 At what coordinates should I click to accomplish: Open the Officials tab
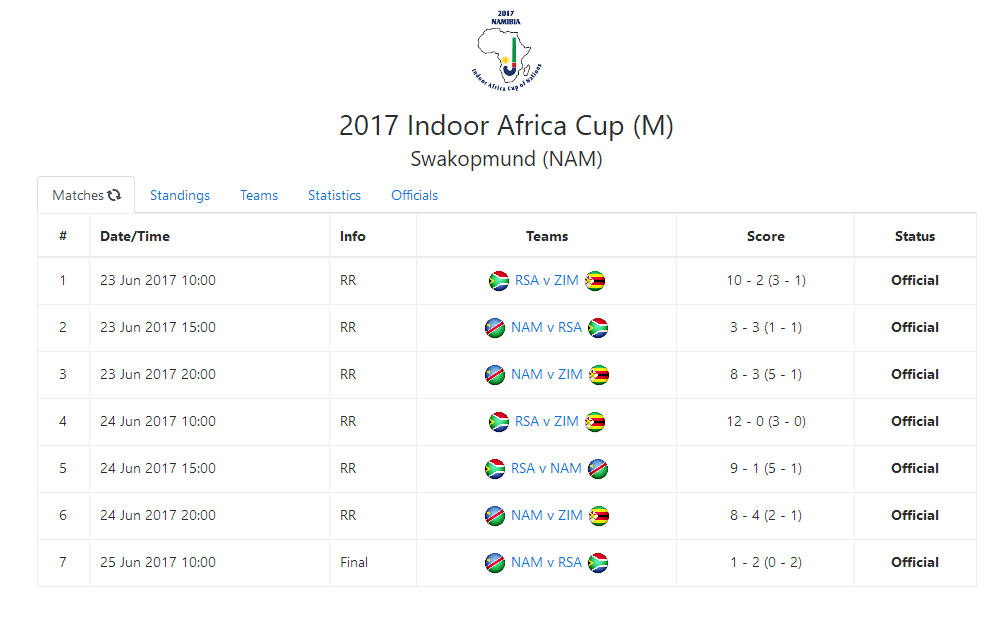coord(415,195)
